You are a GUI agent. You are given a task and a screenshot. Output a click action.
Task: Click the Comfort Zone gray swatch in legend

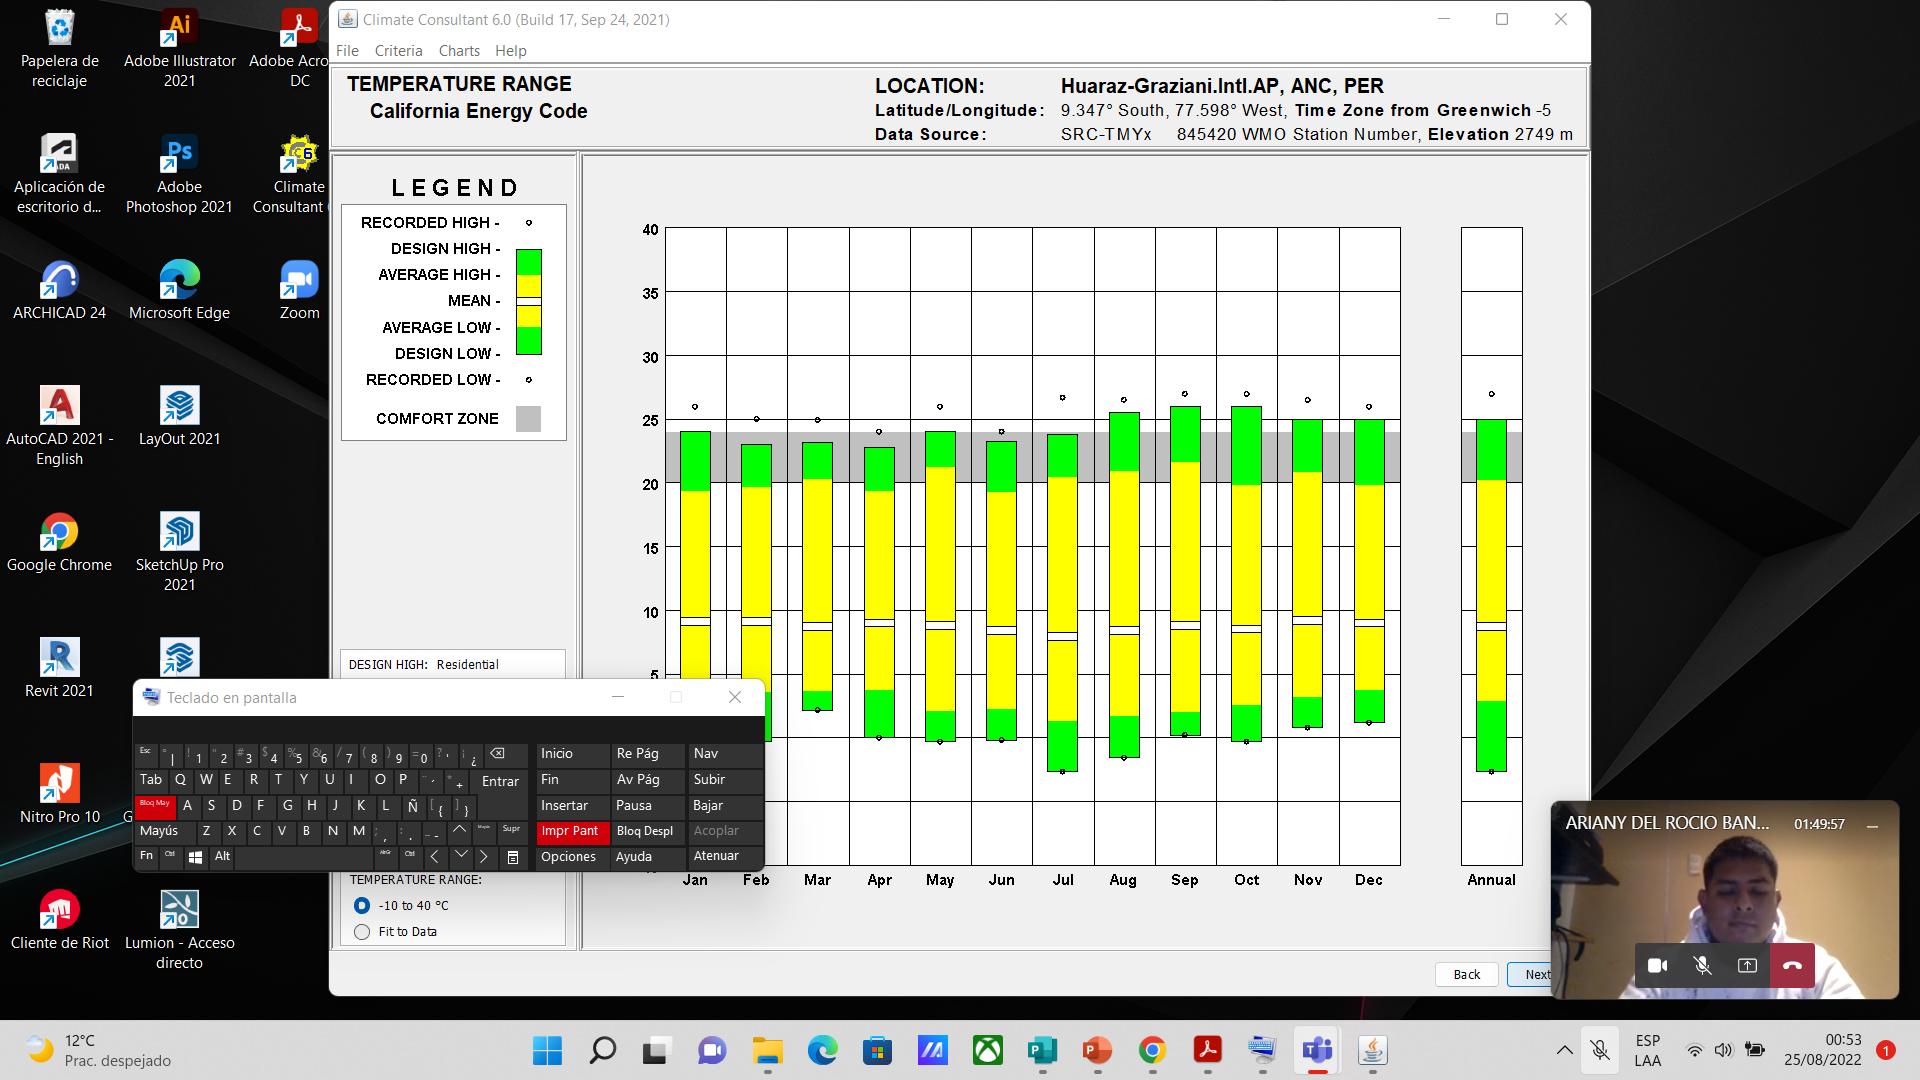pyautogui.click(x=528, y=418)
